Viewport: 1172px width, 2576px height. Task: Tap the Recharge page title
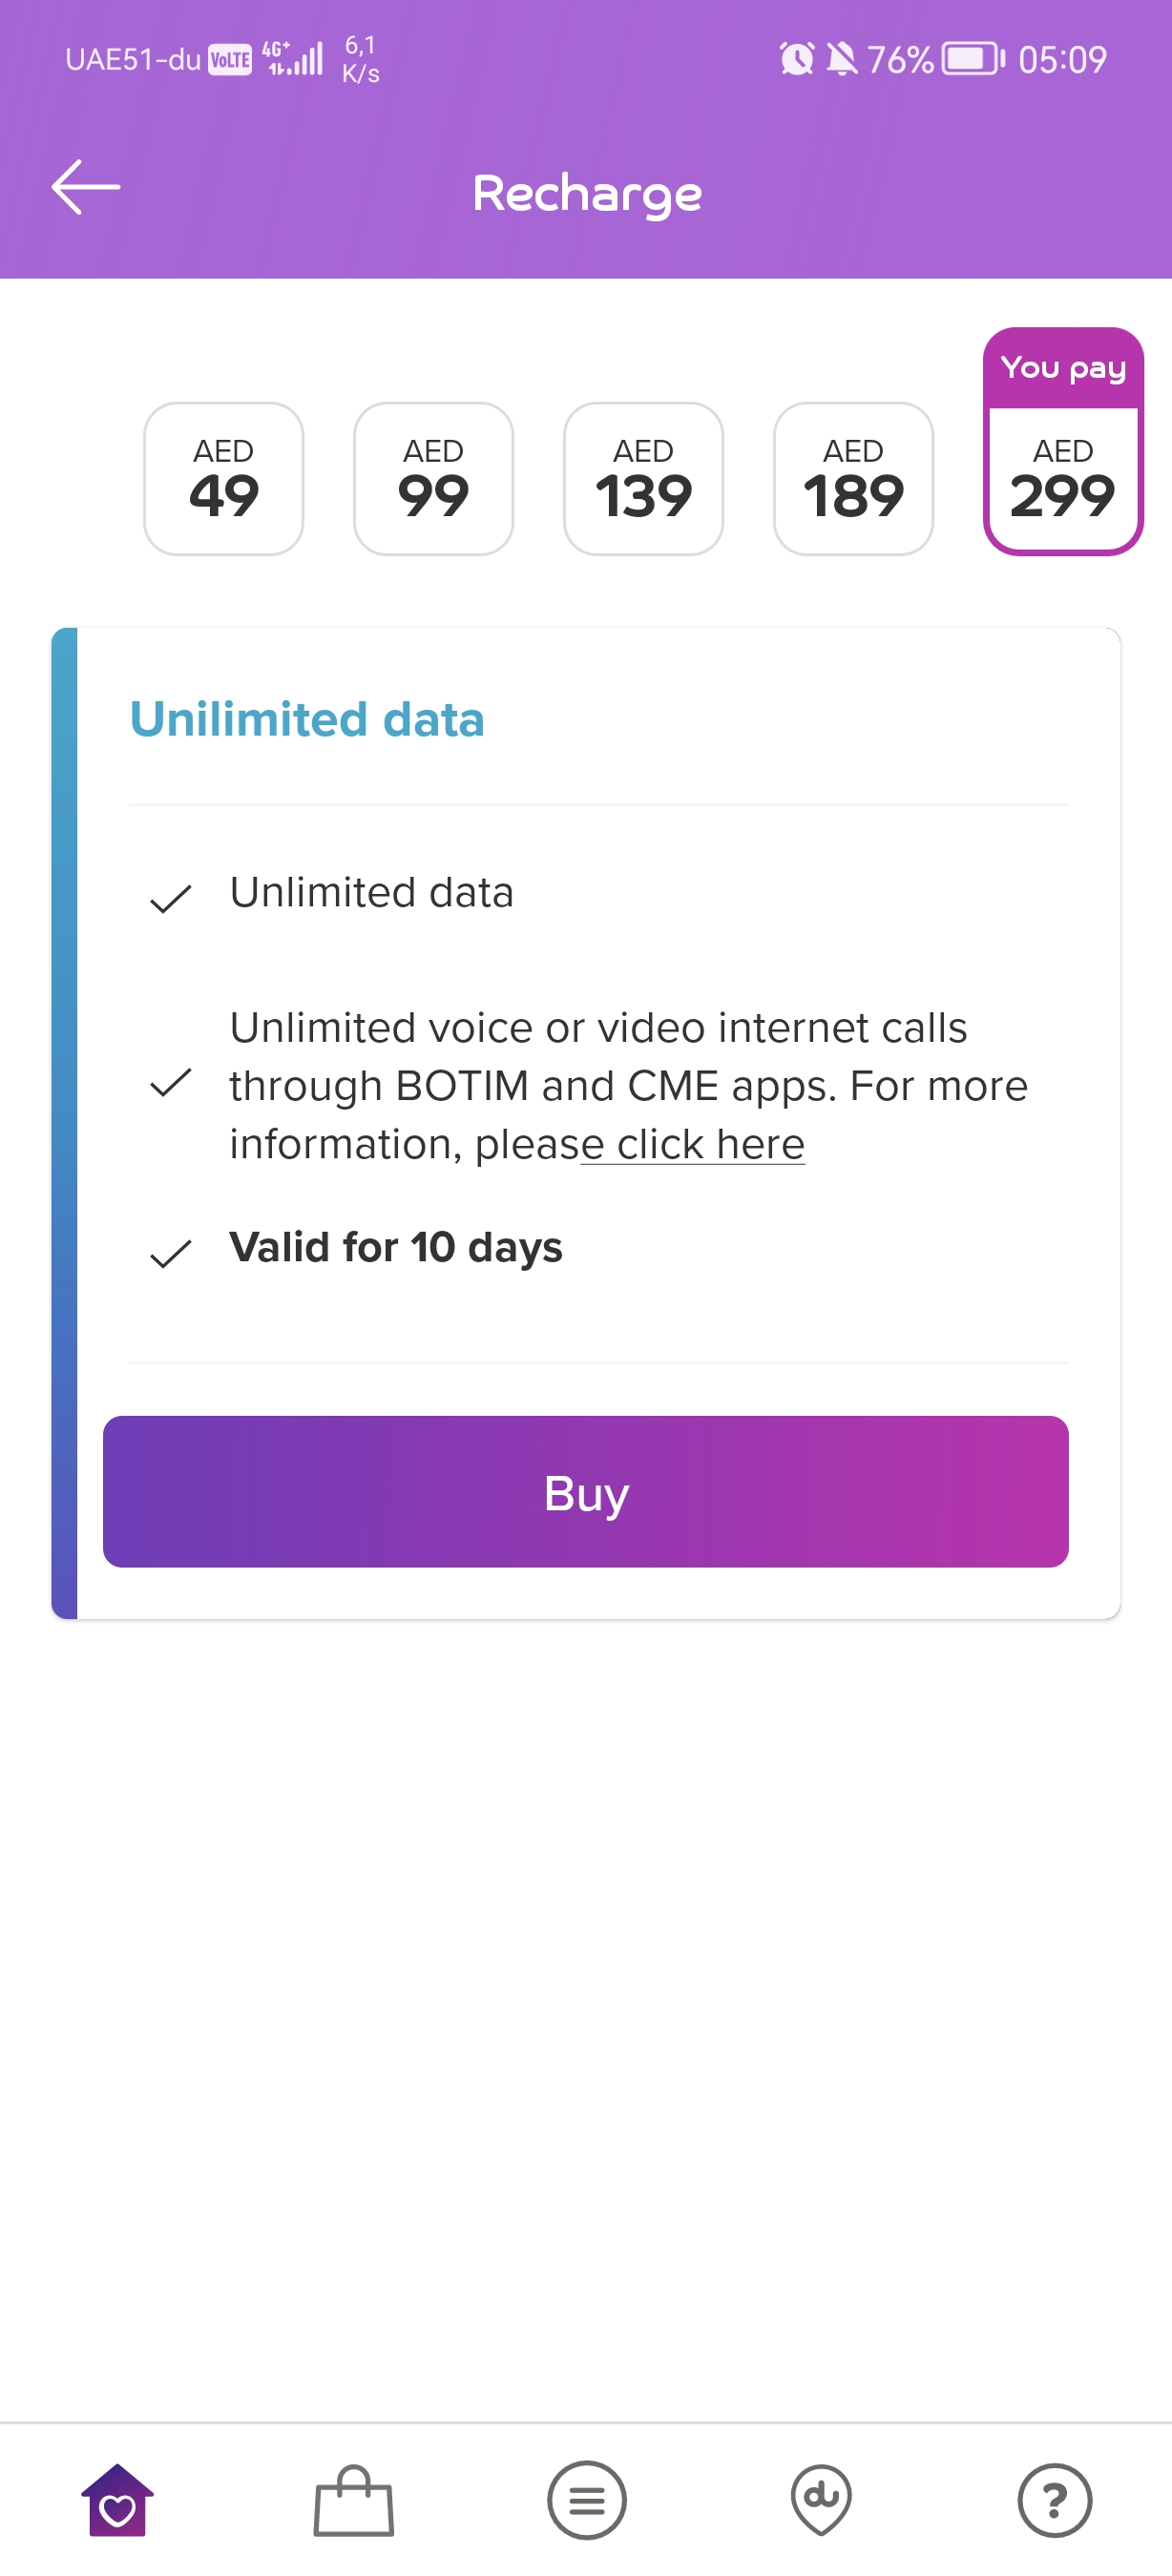587,193
